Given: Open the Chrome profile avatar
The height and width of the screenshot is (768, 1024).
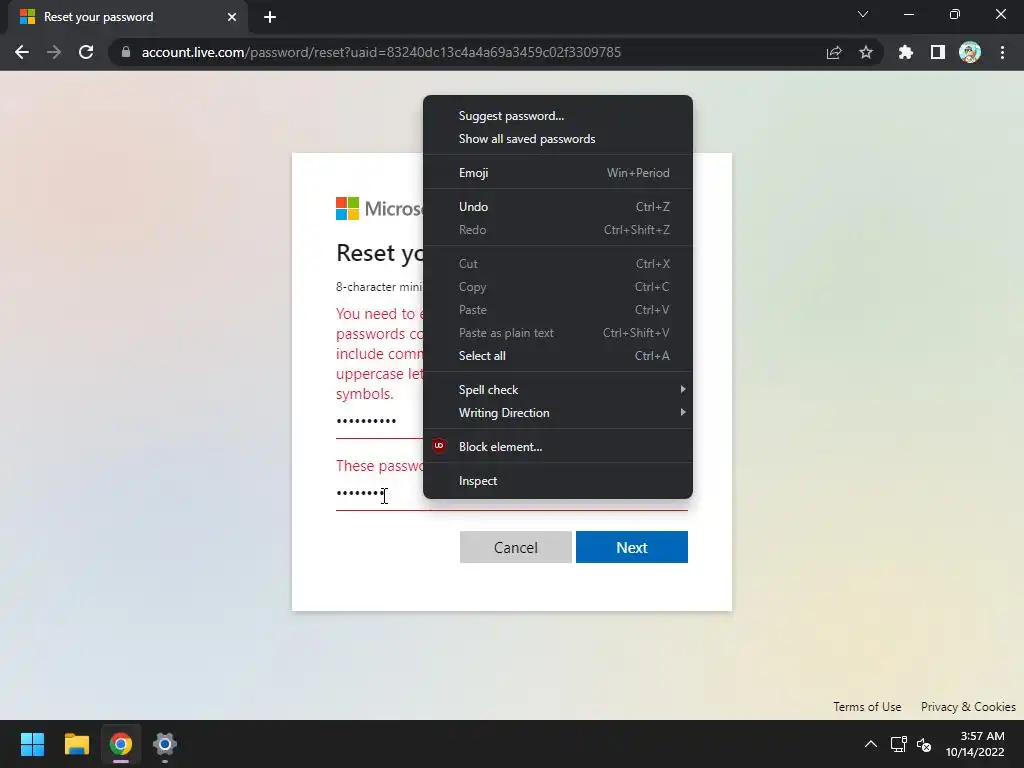Looking at the screenshot, I should pos(970,52).
